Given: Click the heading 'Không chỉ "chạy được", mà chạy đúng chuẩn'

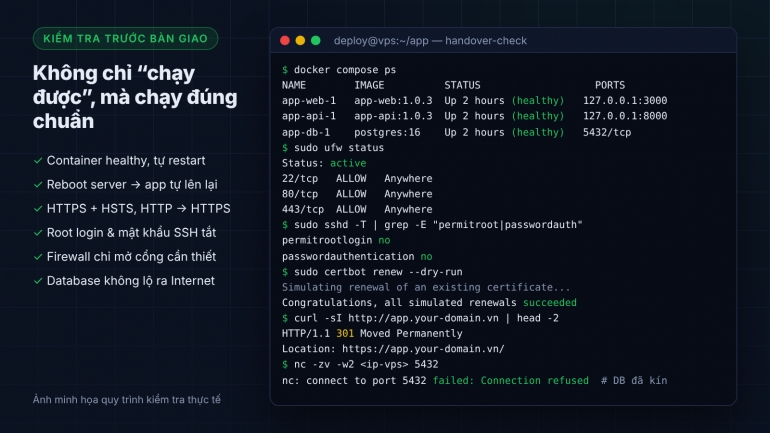Looking at the screenshot, I should click(x=135, y=97).
